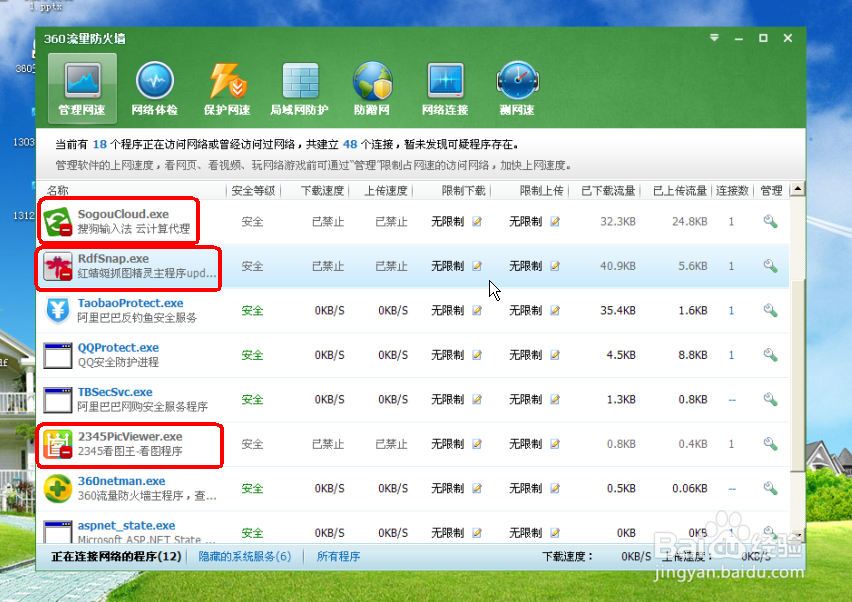Click the SogouCloud.exe program icon
Image resolution: width=852 pixels, height=602 pixels.
pyautogui.click(x=58, y=222)
